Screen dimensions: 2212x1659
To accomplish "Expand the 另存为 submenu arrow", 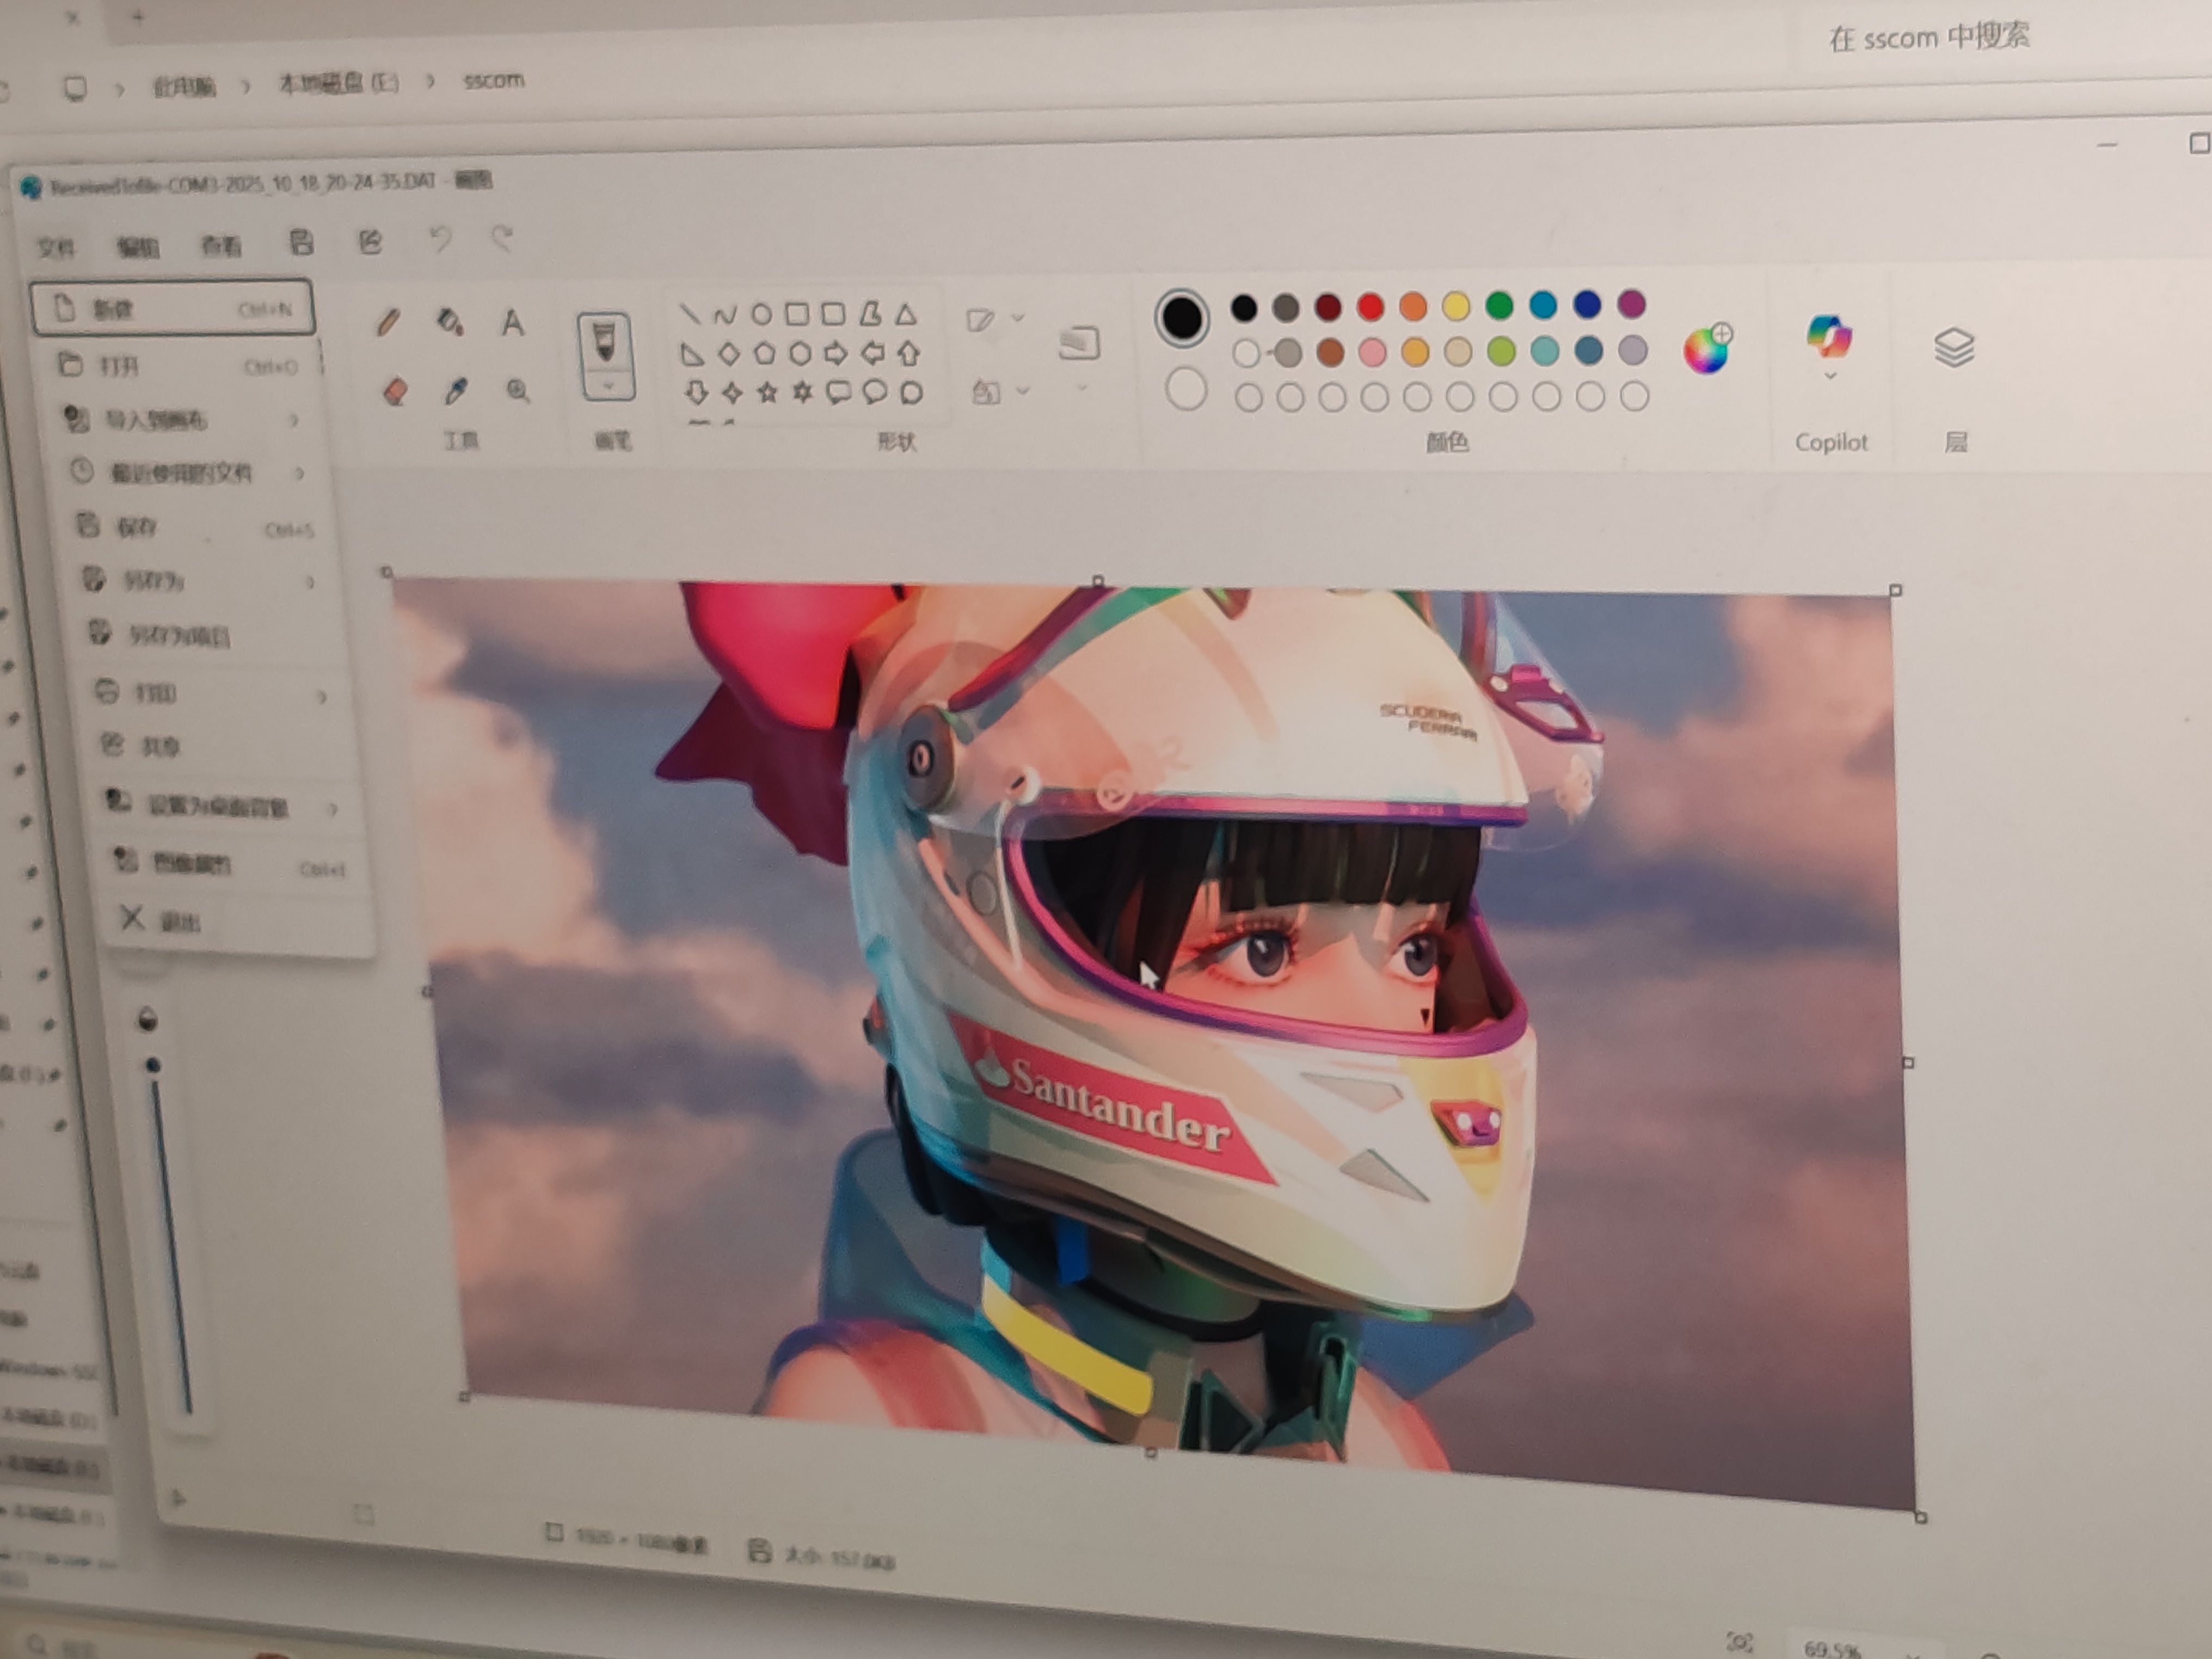I will tap(310, 582).
